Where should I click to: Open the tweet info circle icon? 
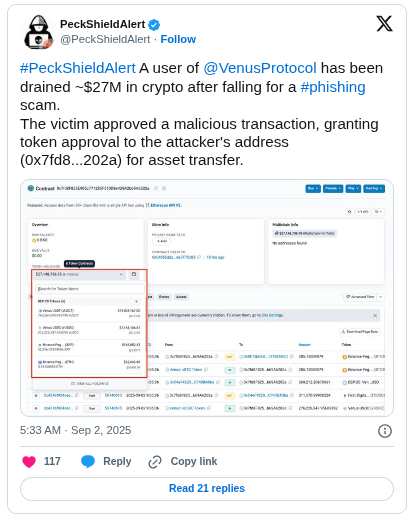[385, 431]
